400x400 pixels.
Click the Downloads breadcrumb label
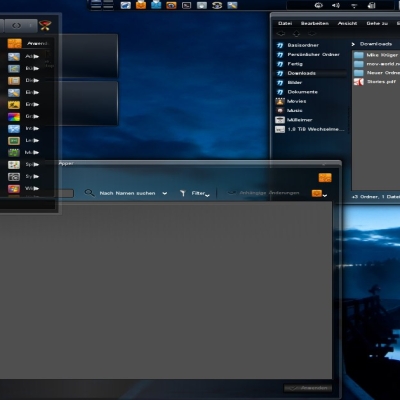click(376, 44)
